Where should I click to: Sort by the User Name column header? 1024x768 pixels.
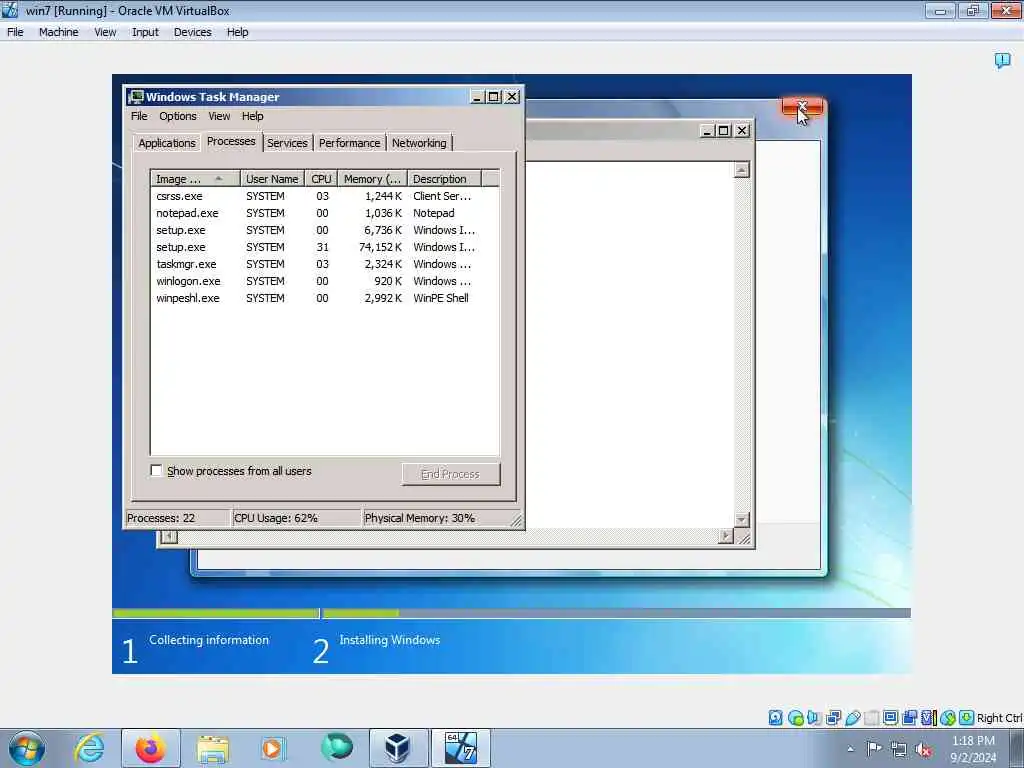coord(272,179)
